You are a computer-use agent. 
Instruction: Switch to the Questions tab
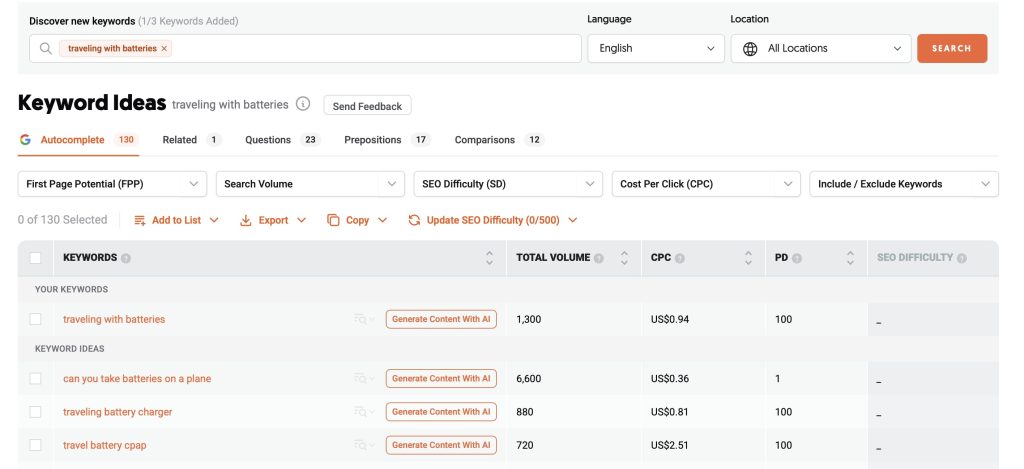point(268,140)
